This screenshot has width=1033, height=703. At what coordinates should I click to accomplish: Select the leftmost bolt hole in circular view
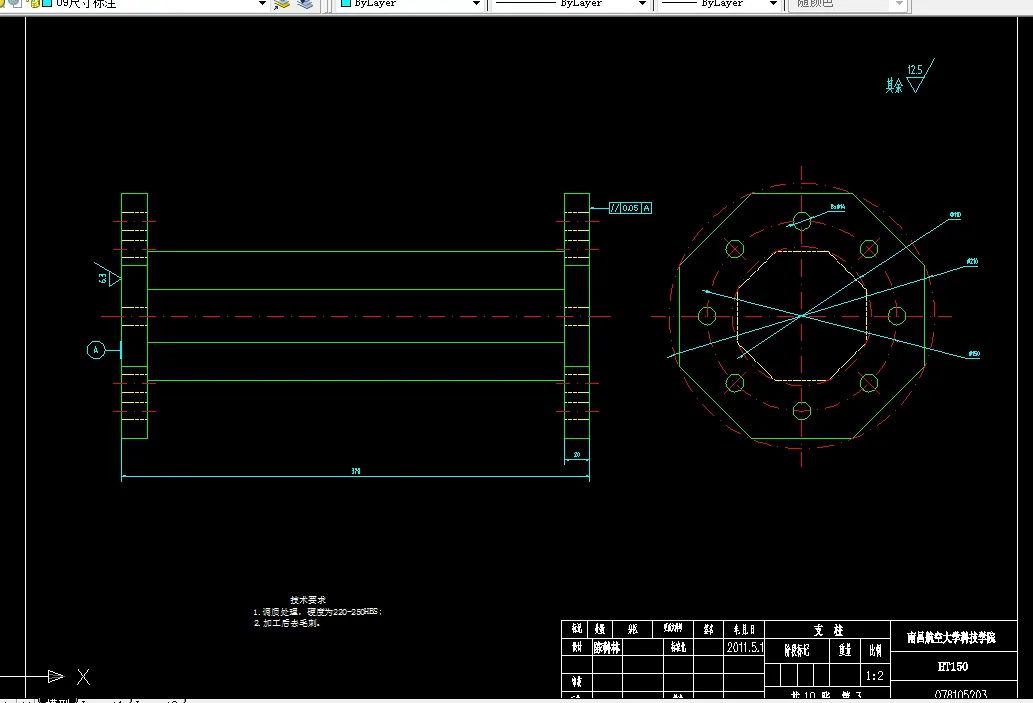(x=707, y=316)
